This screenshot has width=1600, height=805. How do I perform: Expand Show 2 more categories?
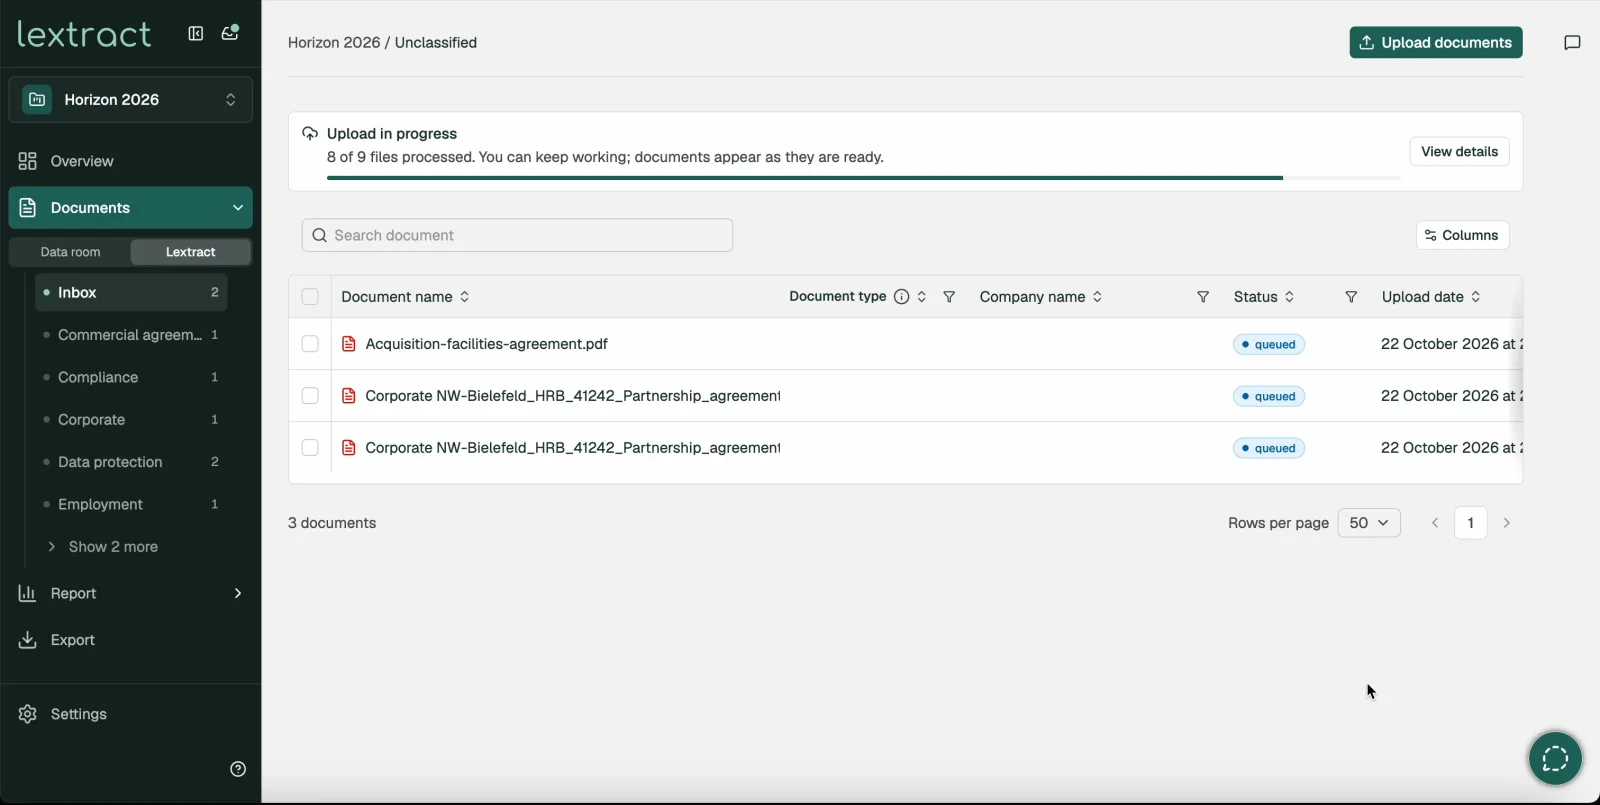103,547
